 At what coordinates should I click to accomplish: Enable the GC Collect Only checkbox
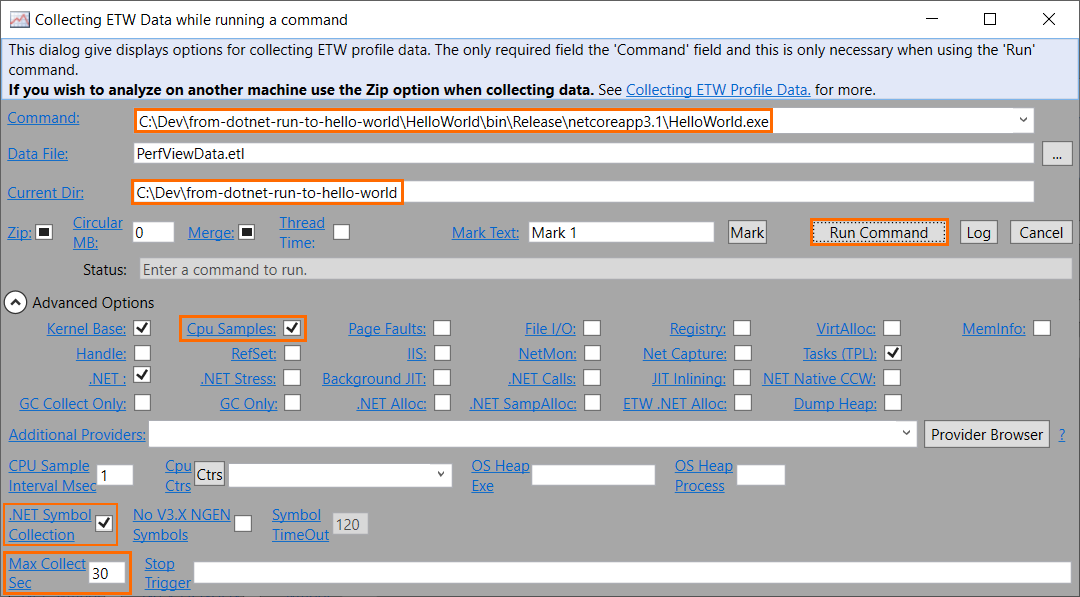point(143,402)
